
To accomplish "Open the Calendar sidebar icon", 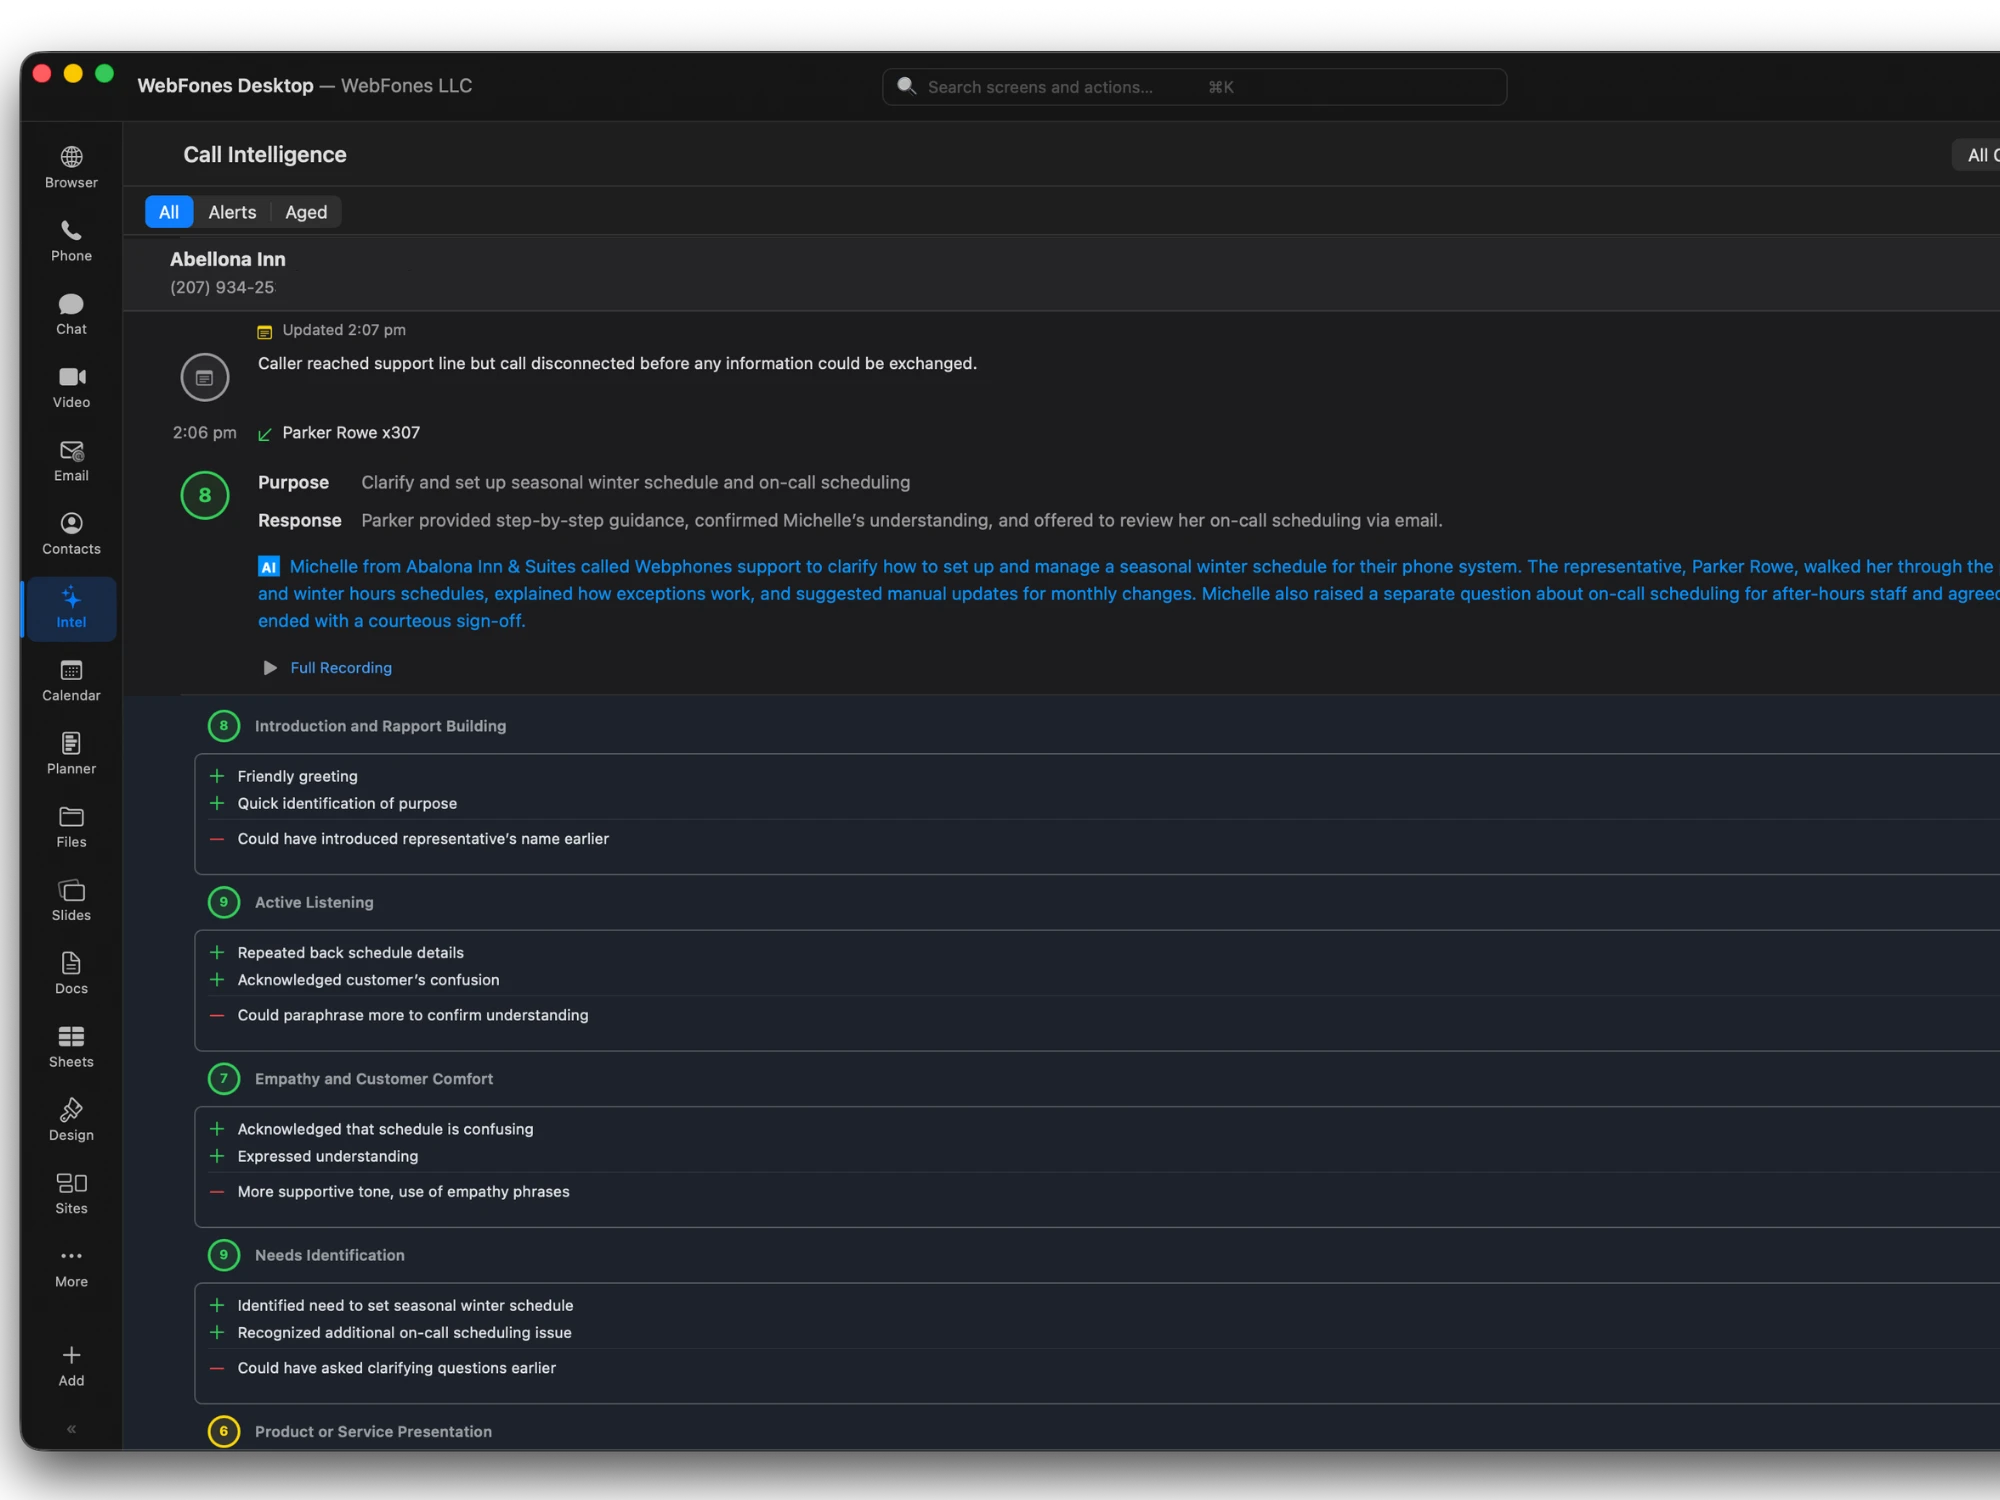I will pos(71,681).
